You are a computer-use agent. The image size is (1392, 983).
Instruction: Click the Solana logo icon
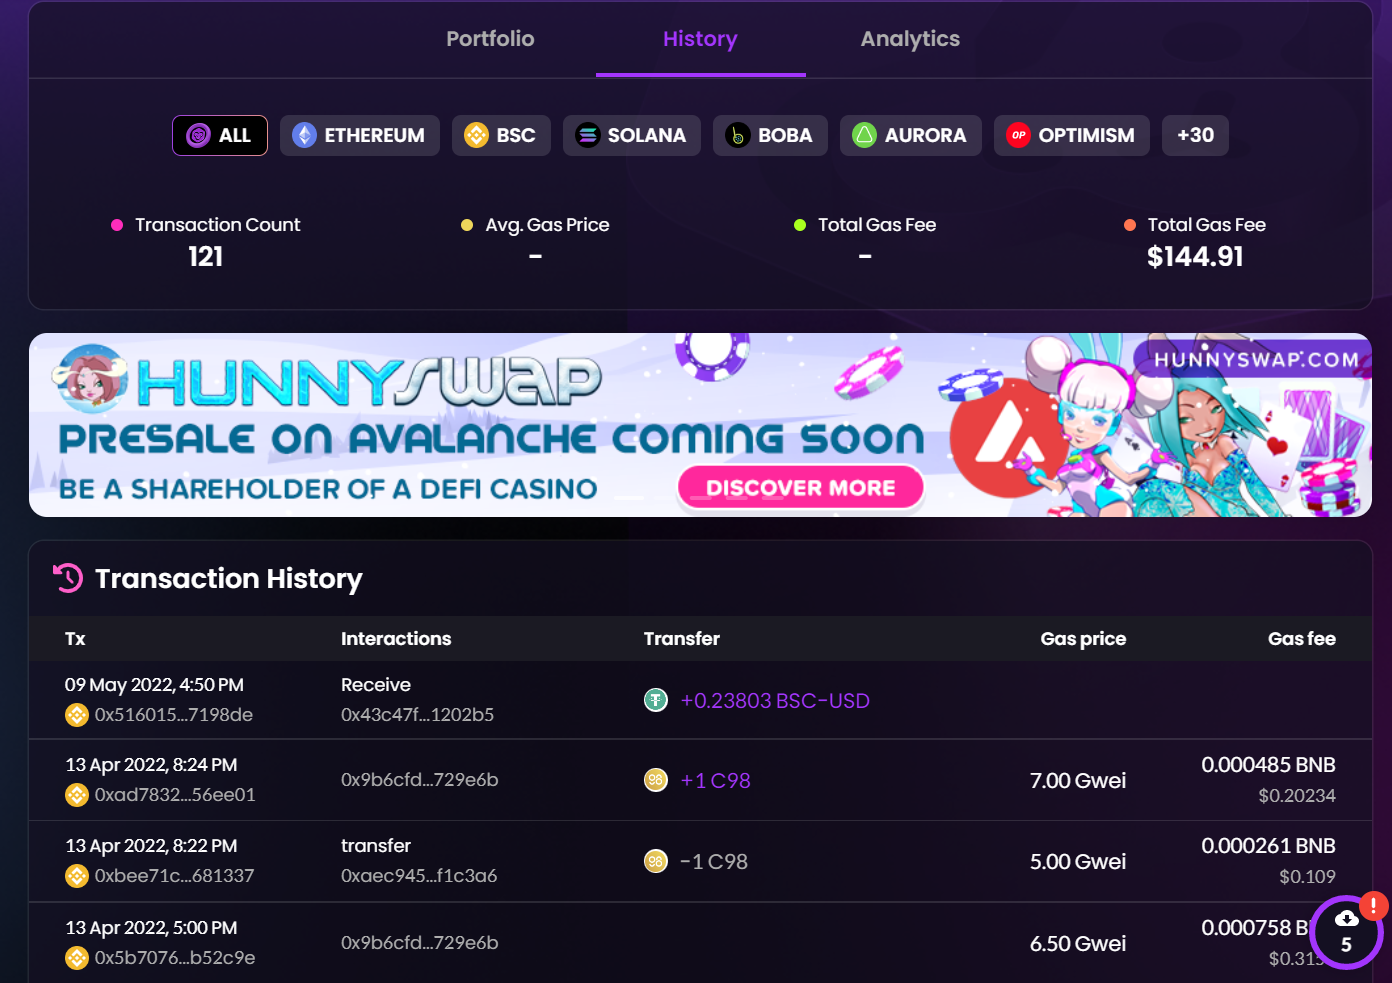(588, 135)
